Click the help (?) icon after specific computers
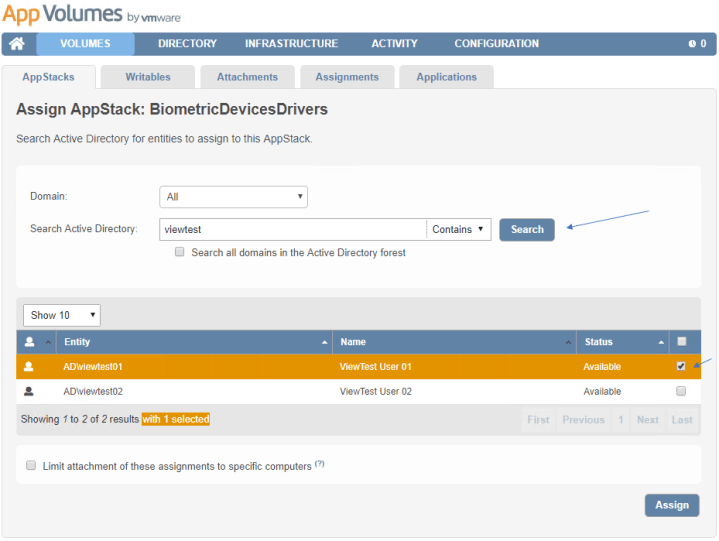This screenshot has width=719, height=541. click(320, 464)
